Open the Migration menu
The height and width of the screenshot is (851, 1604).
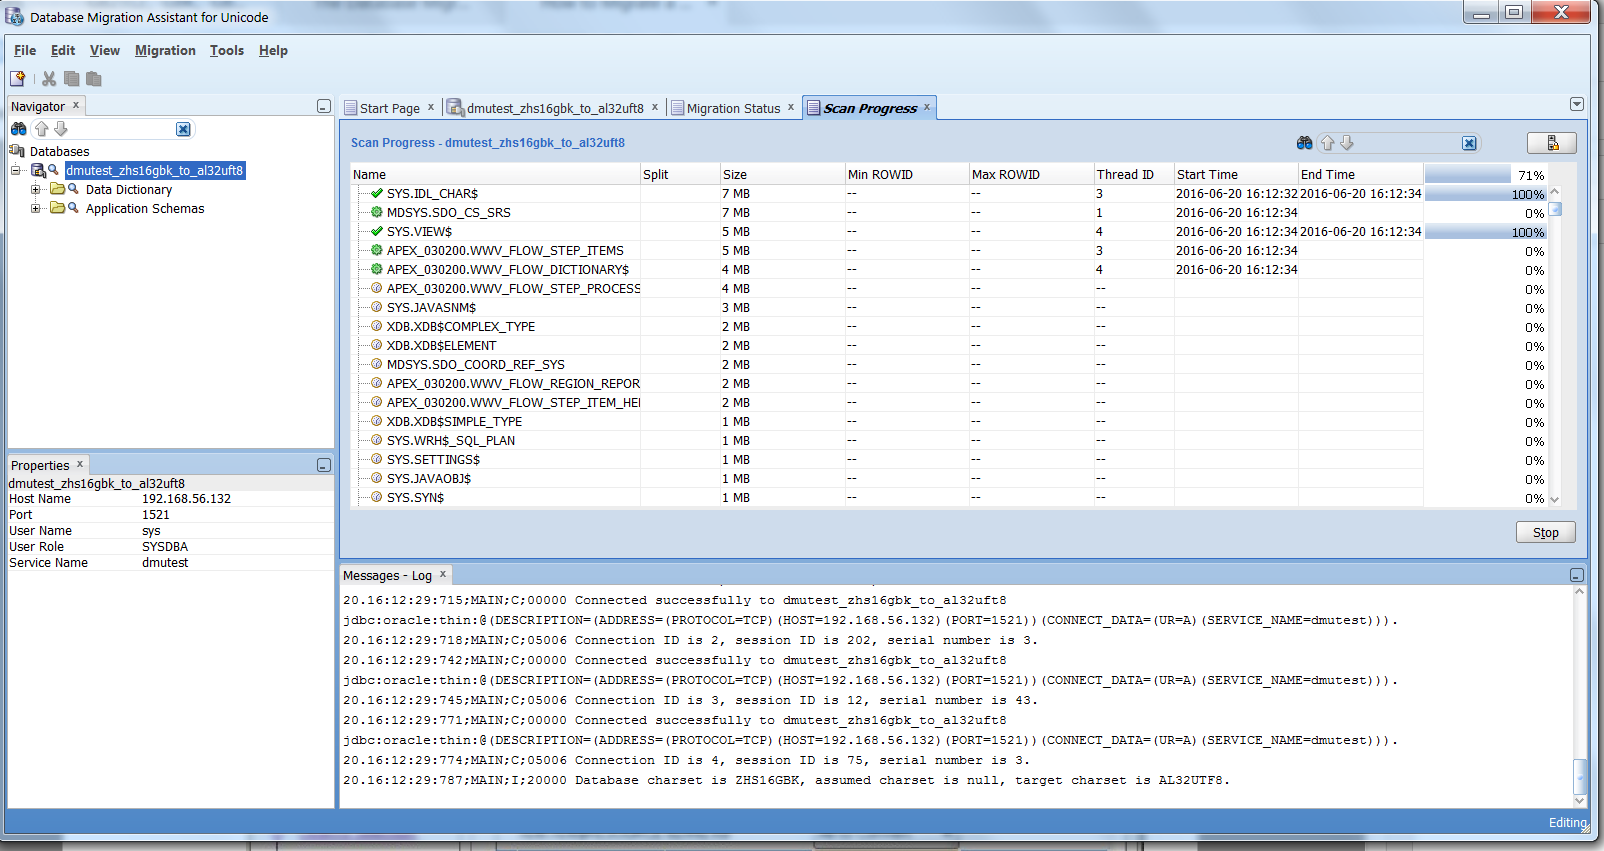(165, 50)
